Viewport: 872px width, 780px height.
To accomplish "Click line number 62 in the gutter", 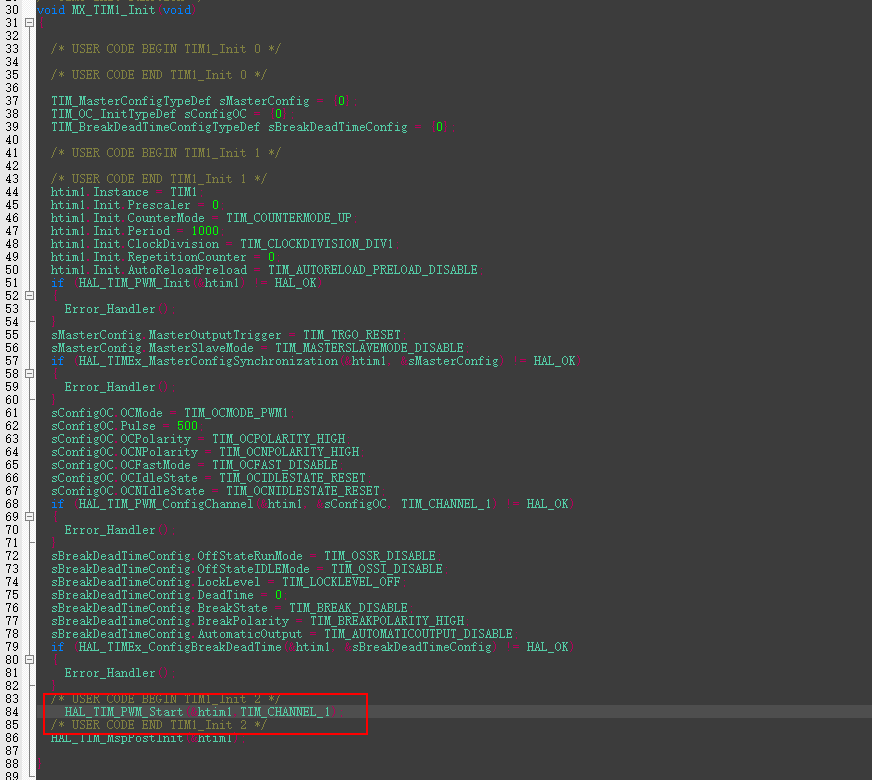I will coord(12,426).
